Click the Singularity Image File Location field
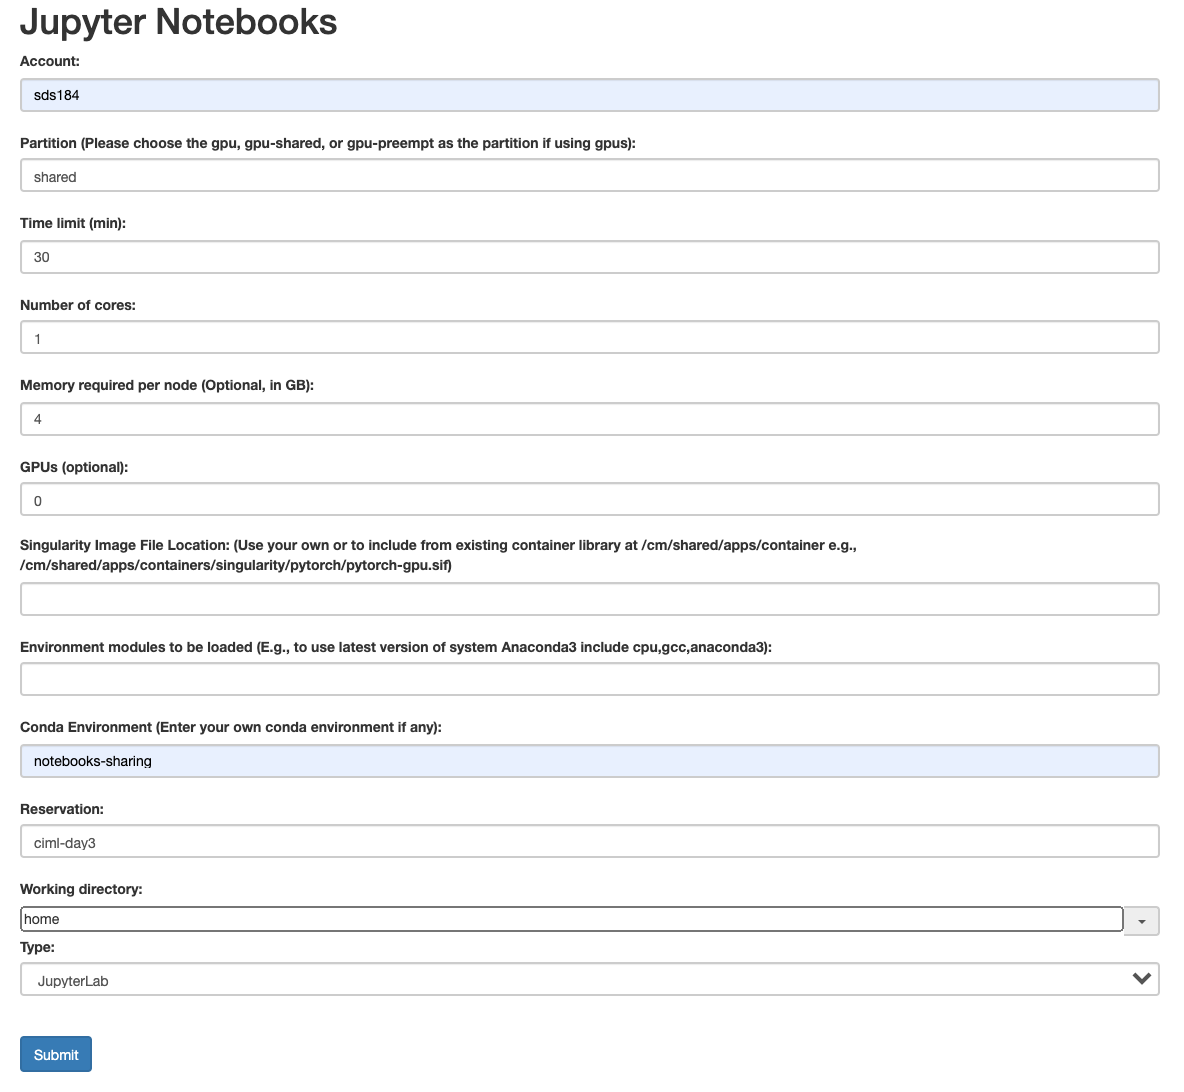The height and width of the screenshot is (1092, 1184). pyautogui.click(x=589, y=599)
